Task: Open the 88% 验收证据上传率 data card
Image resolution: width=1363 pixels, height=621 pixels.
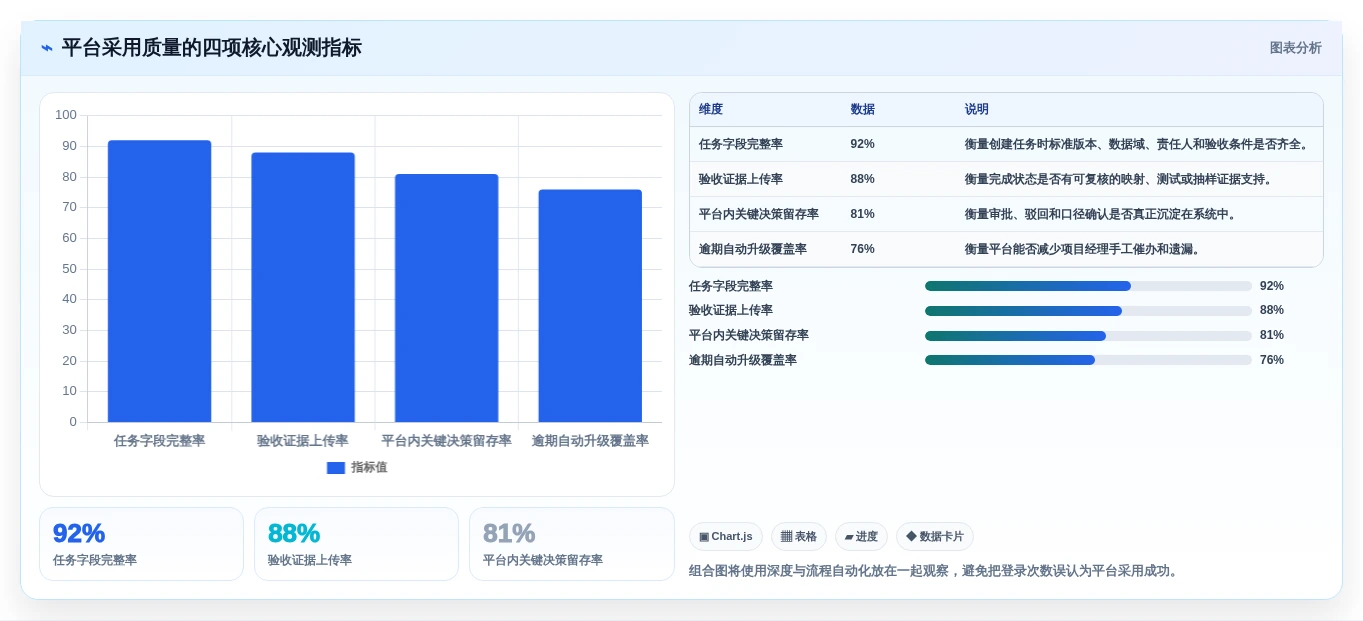Action: click(356, 544)
